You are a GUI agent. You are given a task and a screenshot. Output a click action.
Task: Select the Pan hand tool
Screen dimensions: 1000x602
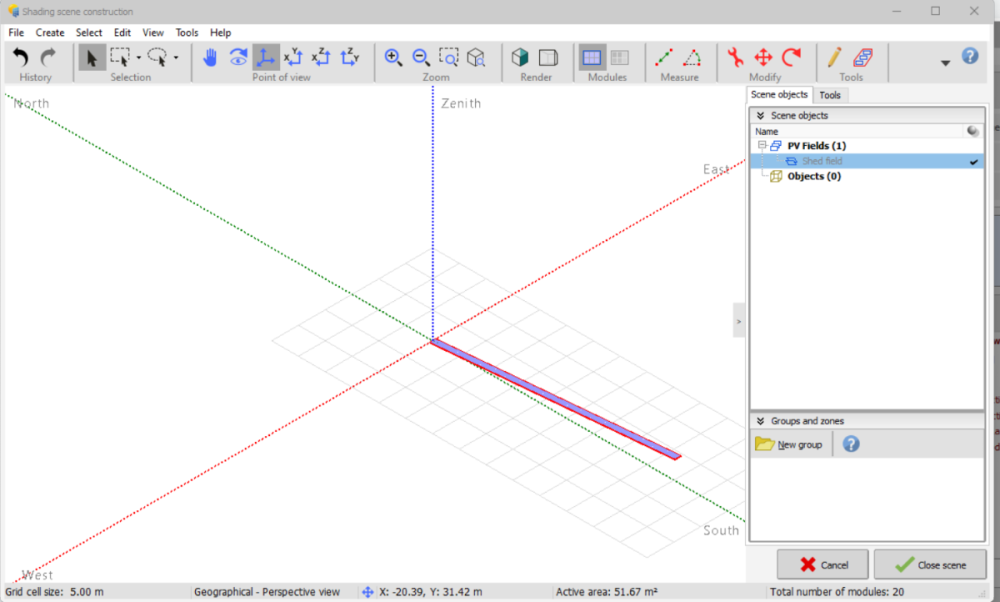210,58
